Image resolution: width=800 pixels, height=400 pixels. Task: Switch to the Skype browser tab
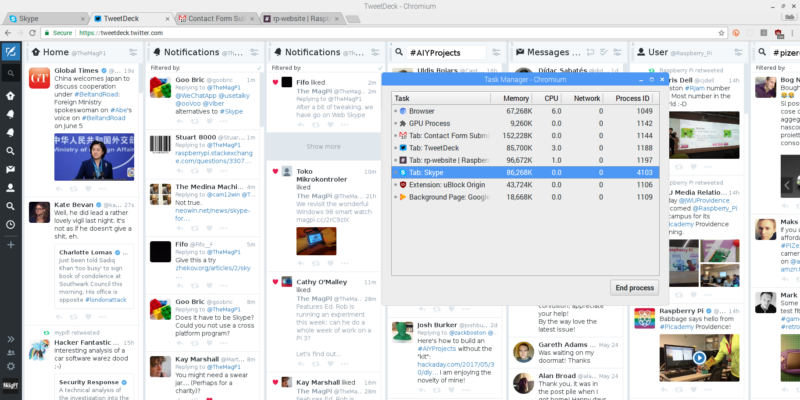[40, 18]
